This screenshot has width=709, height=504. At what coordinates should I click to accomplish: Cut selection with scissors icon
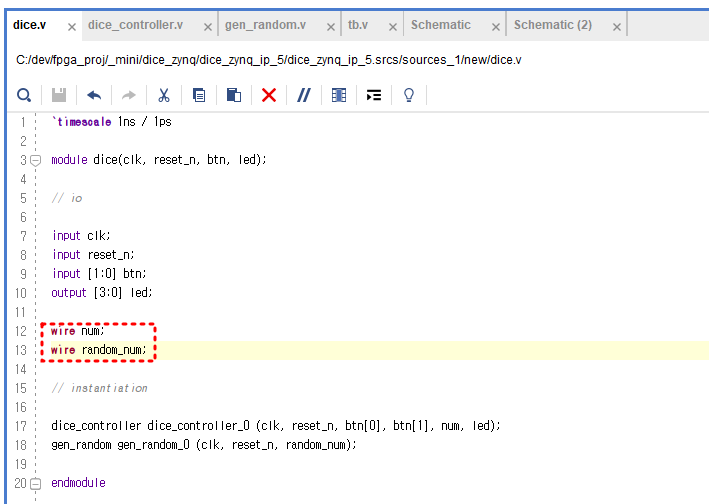coord(164,95)
